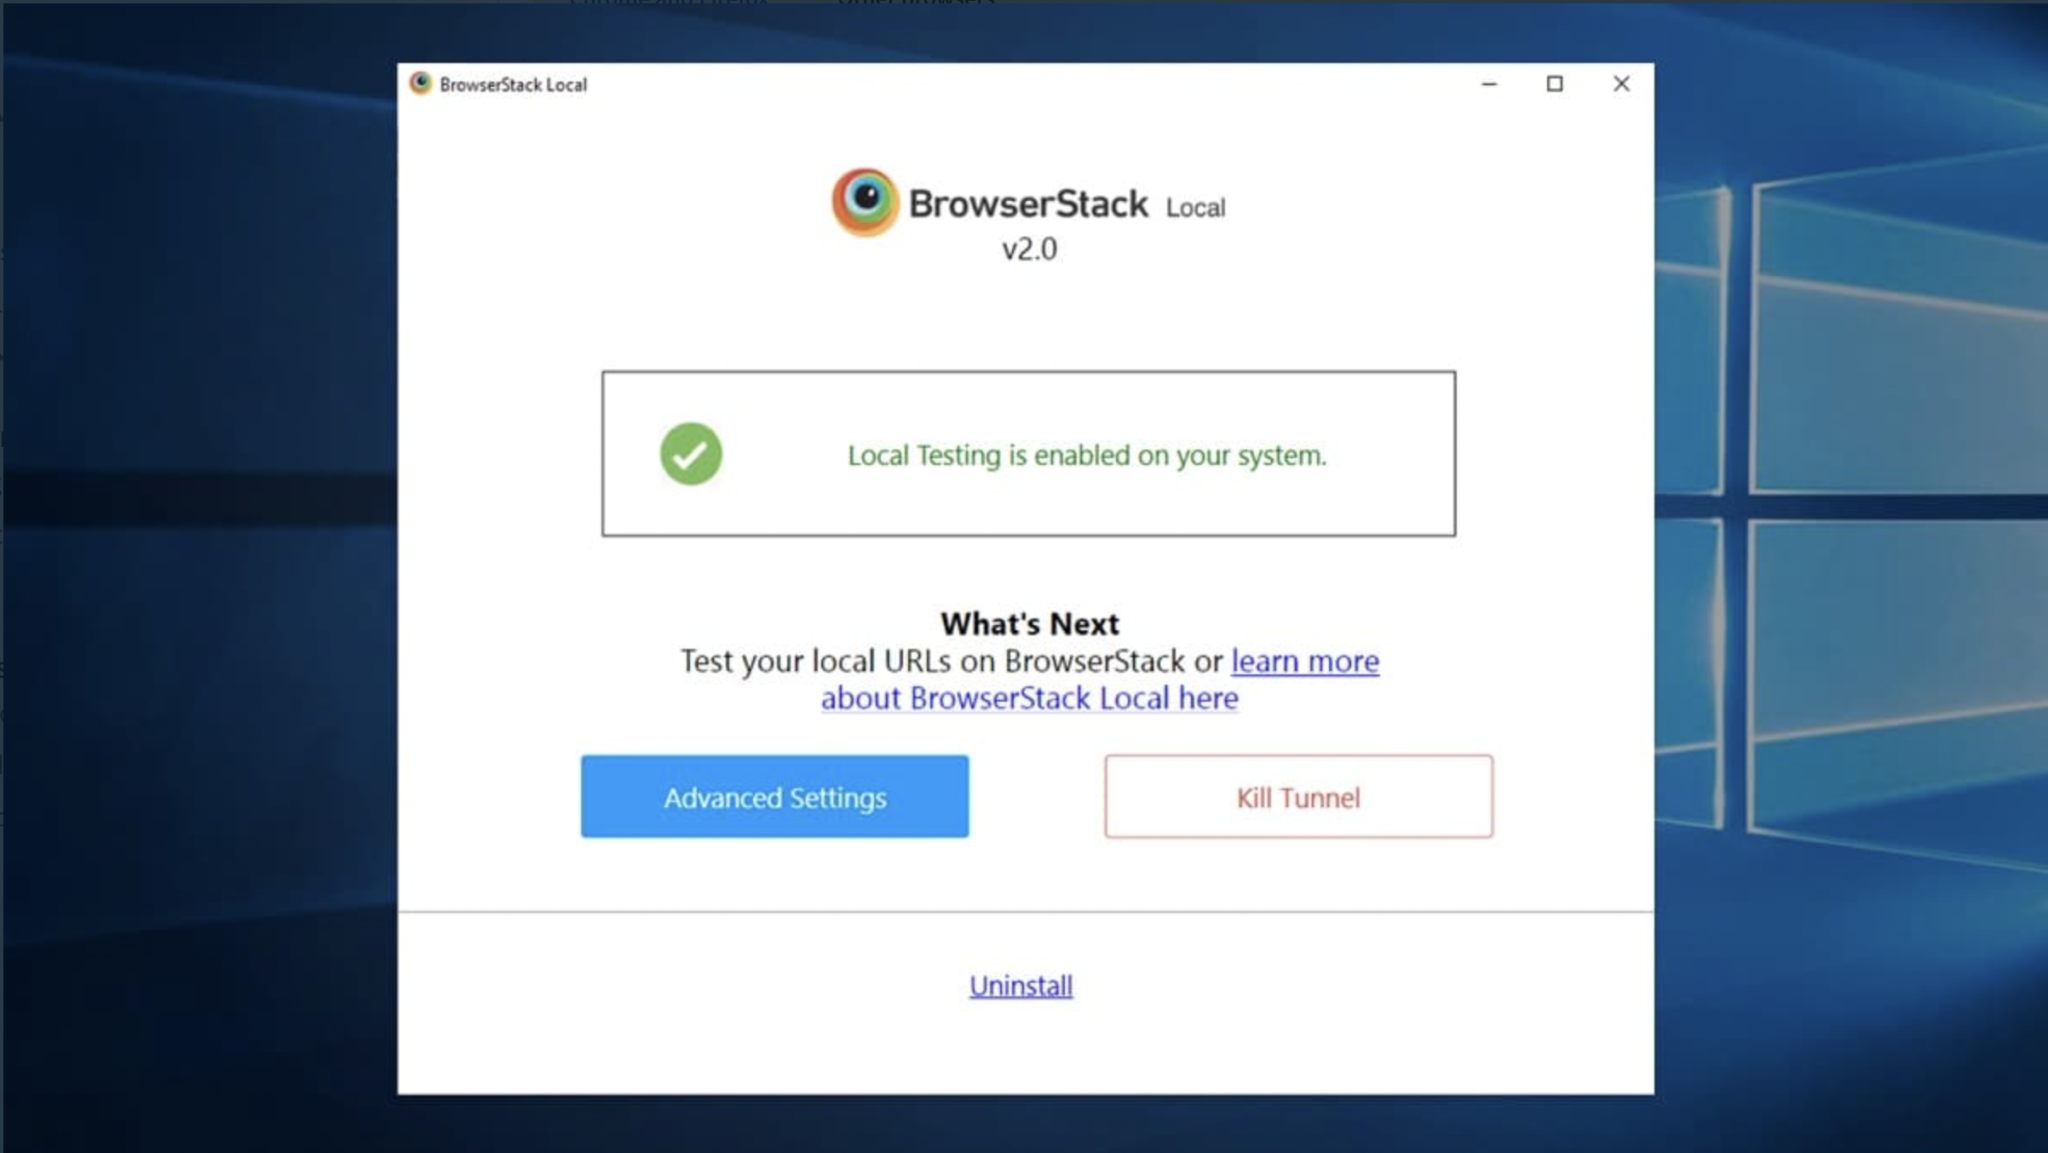Viewport: 2048px width, 1153px height.
Task: Click the 'What's Next' heading
Action: click(1029, 623)
